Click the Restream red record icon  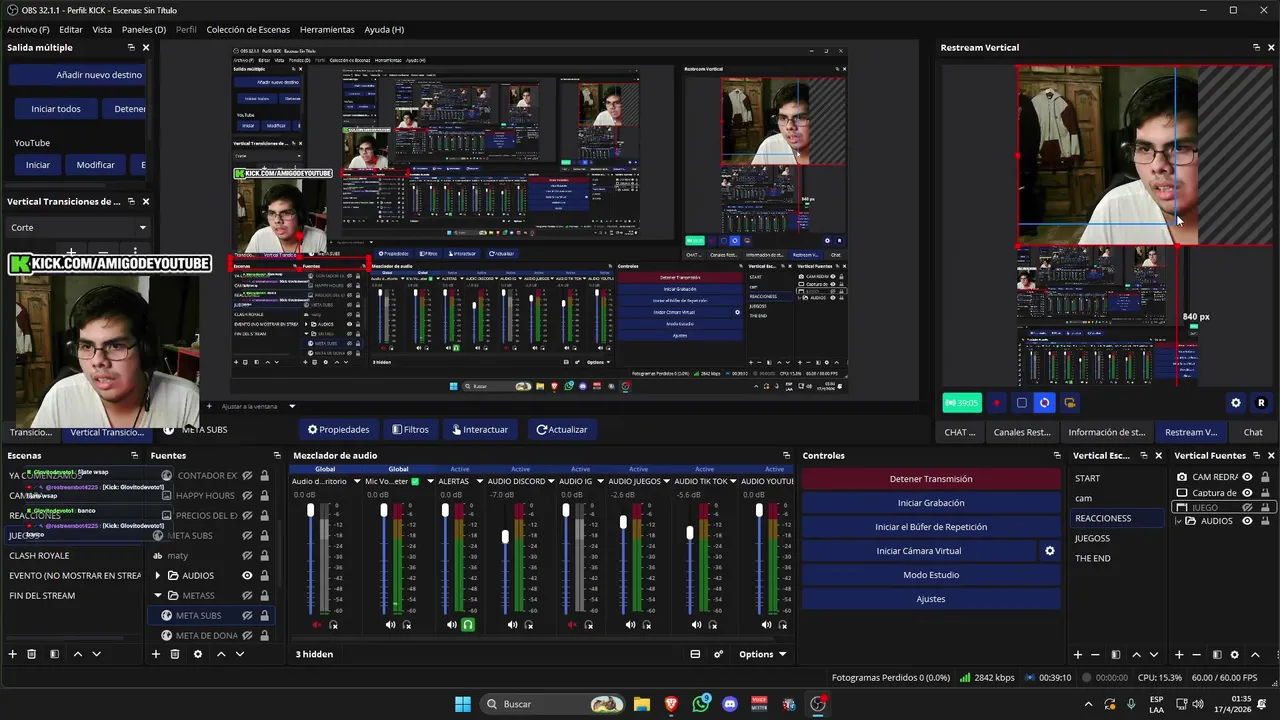(x=996, y=403)
